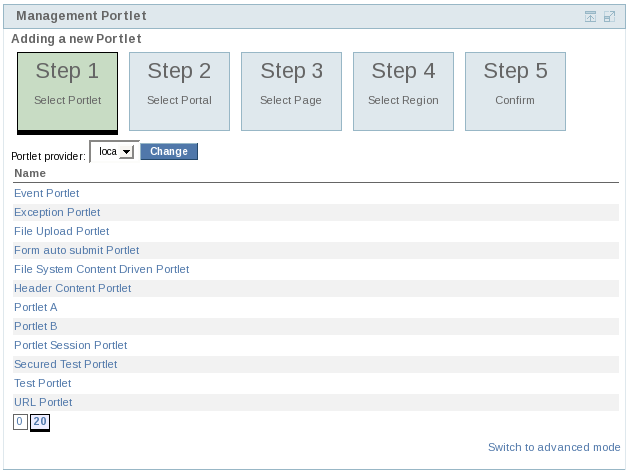632x475 pixels.
Task: Select File System Content Driven Portlet
Action: pyautogui.click(x=101, y=269)
